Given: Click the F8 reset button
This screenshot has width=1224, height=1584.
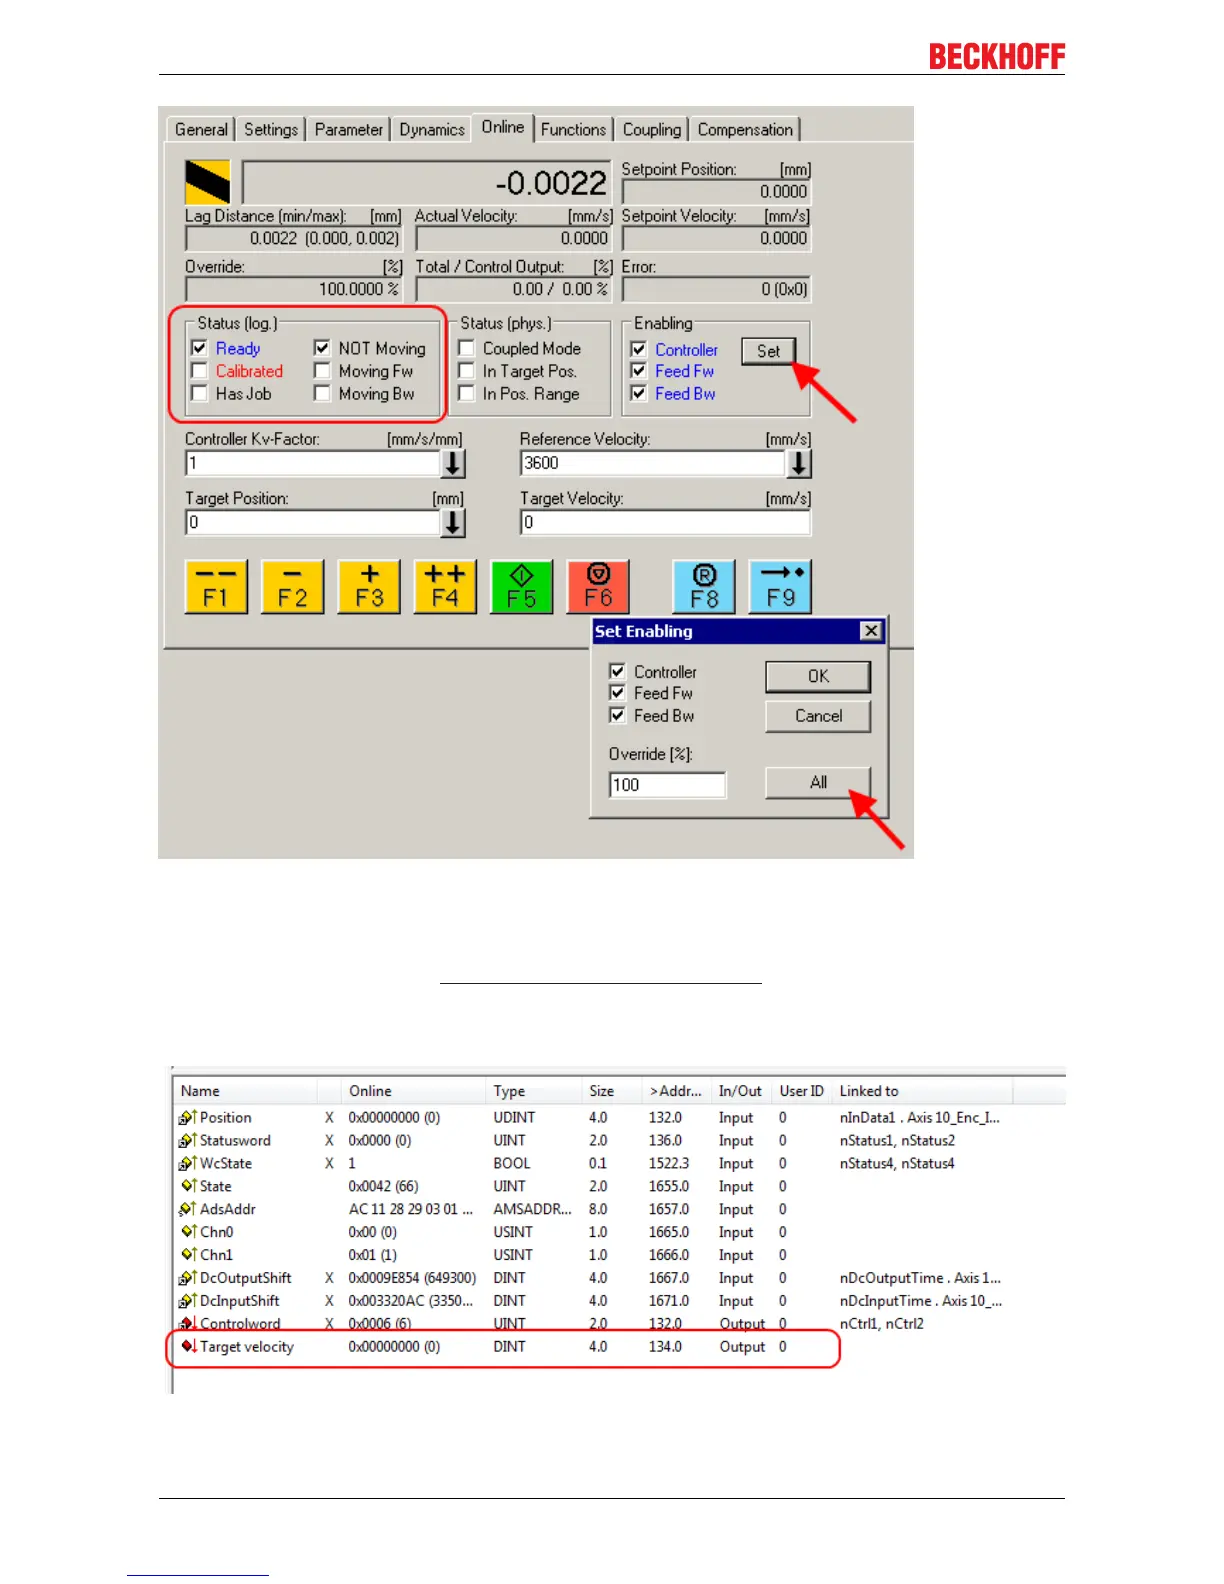Looking at the screenshot, I should 704,586.
